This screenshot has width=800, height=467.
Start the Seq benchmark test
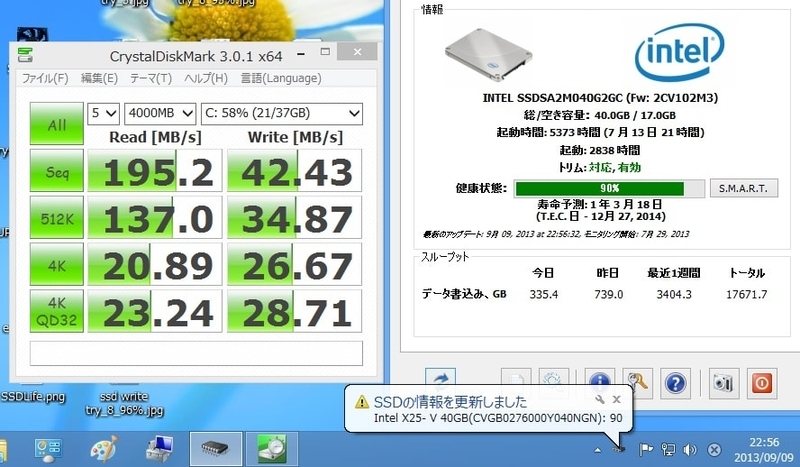pyautogui.click(x=57, y=170)
